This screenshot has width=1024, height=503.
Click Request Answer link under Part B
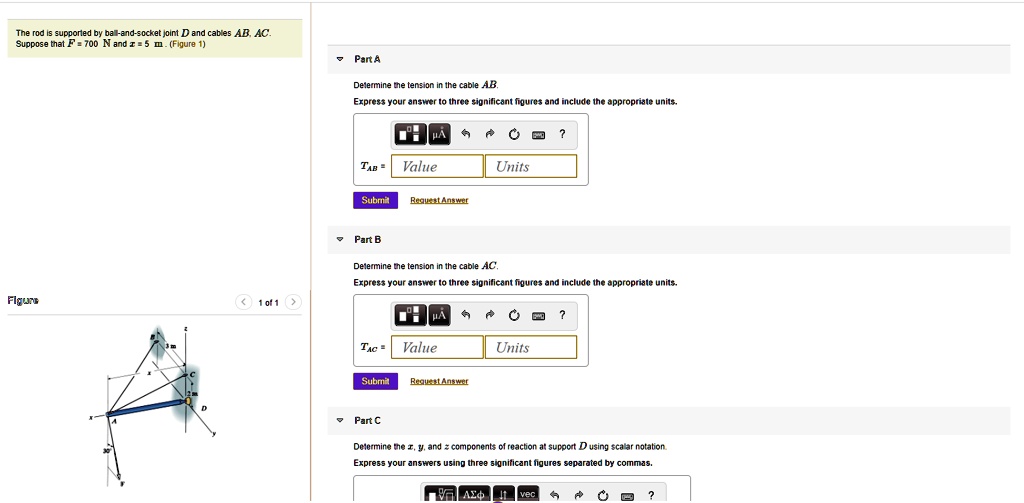(439, 381)
